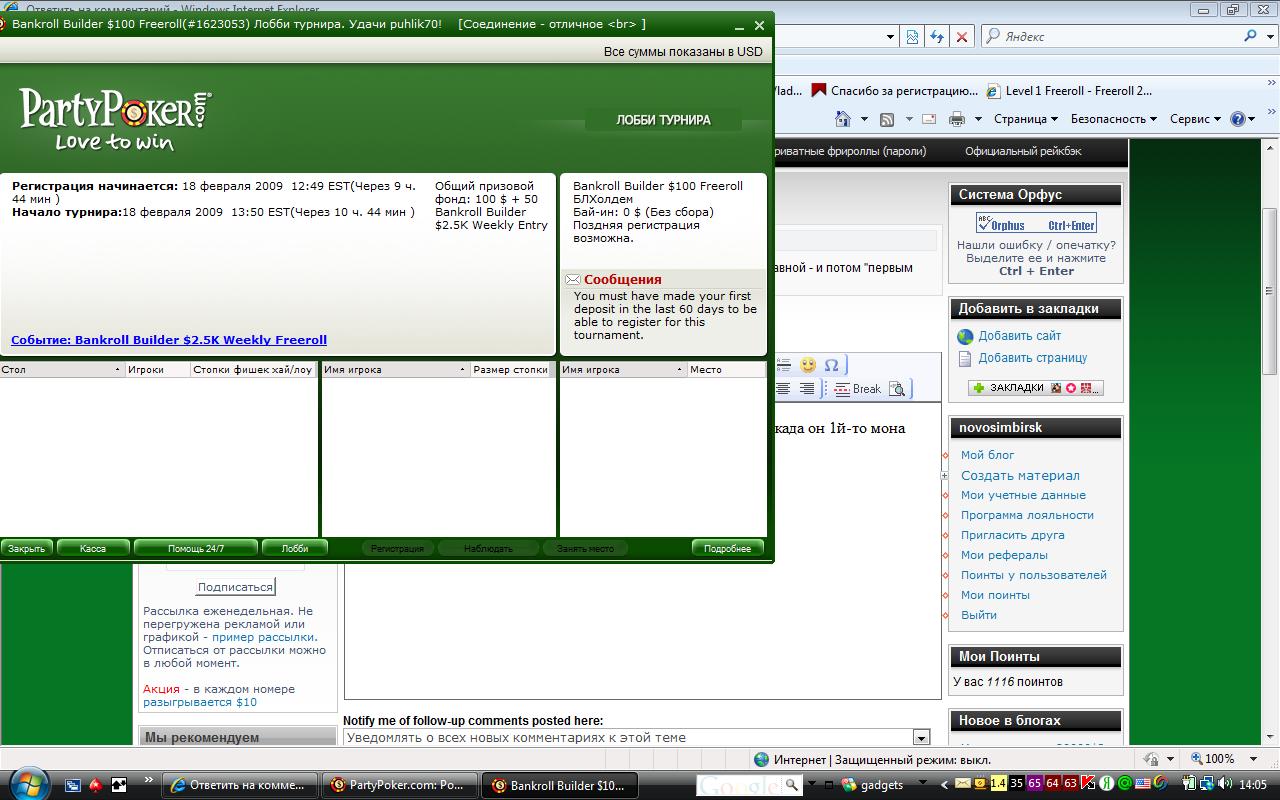Open the search provider dropdown next to Яндекс
This screenshot has width=1280, height=800.
(x=1270, y=36)
